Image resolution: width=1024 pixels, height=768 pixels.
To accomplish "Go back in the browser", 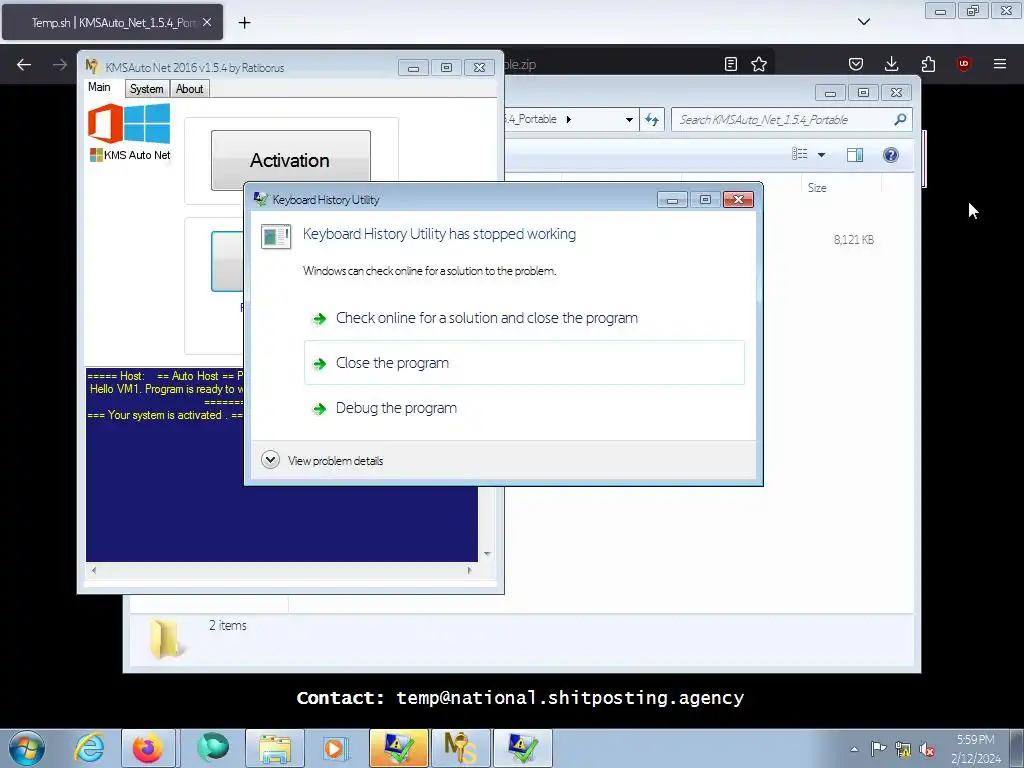I will (x=24, y=64).
